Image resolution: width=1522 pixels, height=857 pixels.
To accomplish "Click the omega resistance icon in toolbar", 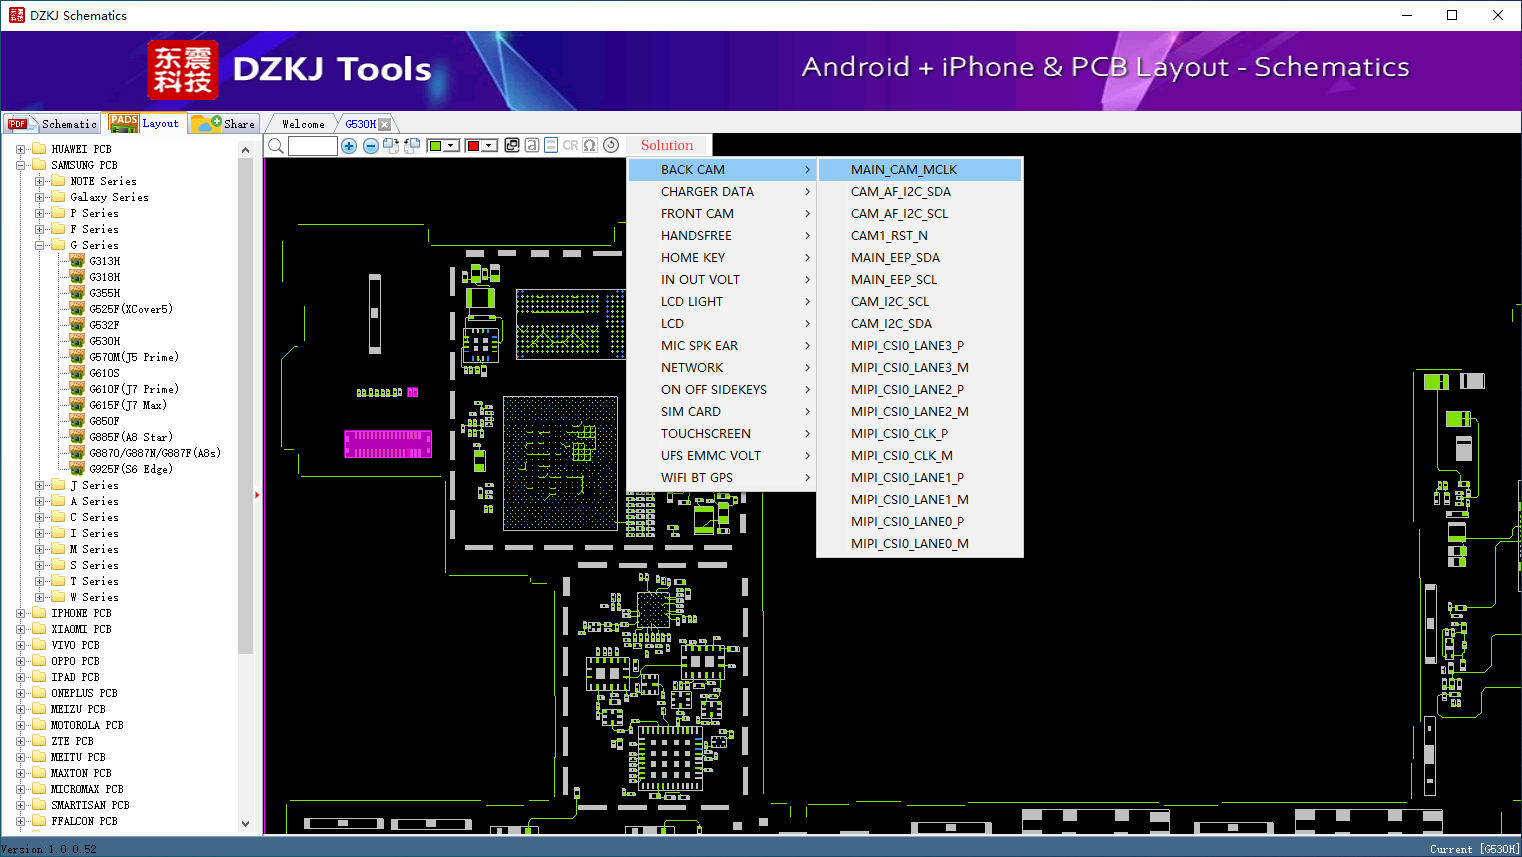I will pyautogui.click(x=590, y=145).
